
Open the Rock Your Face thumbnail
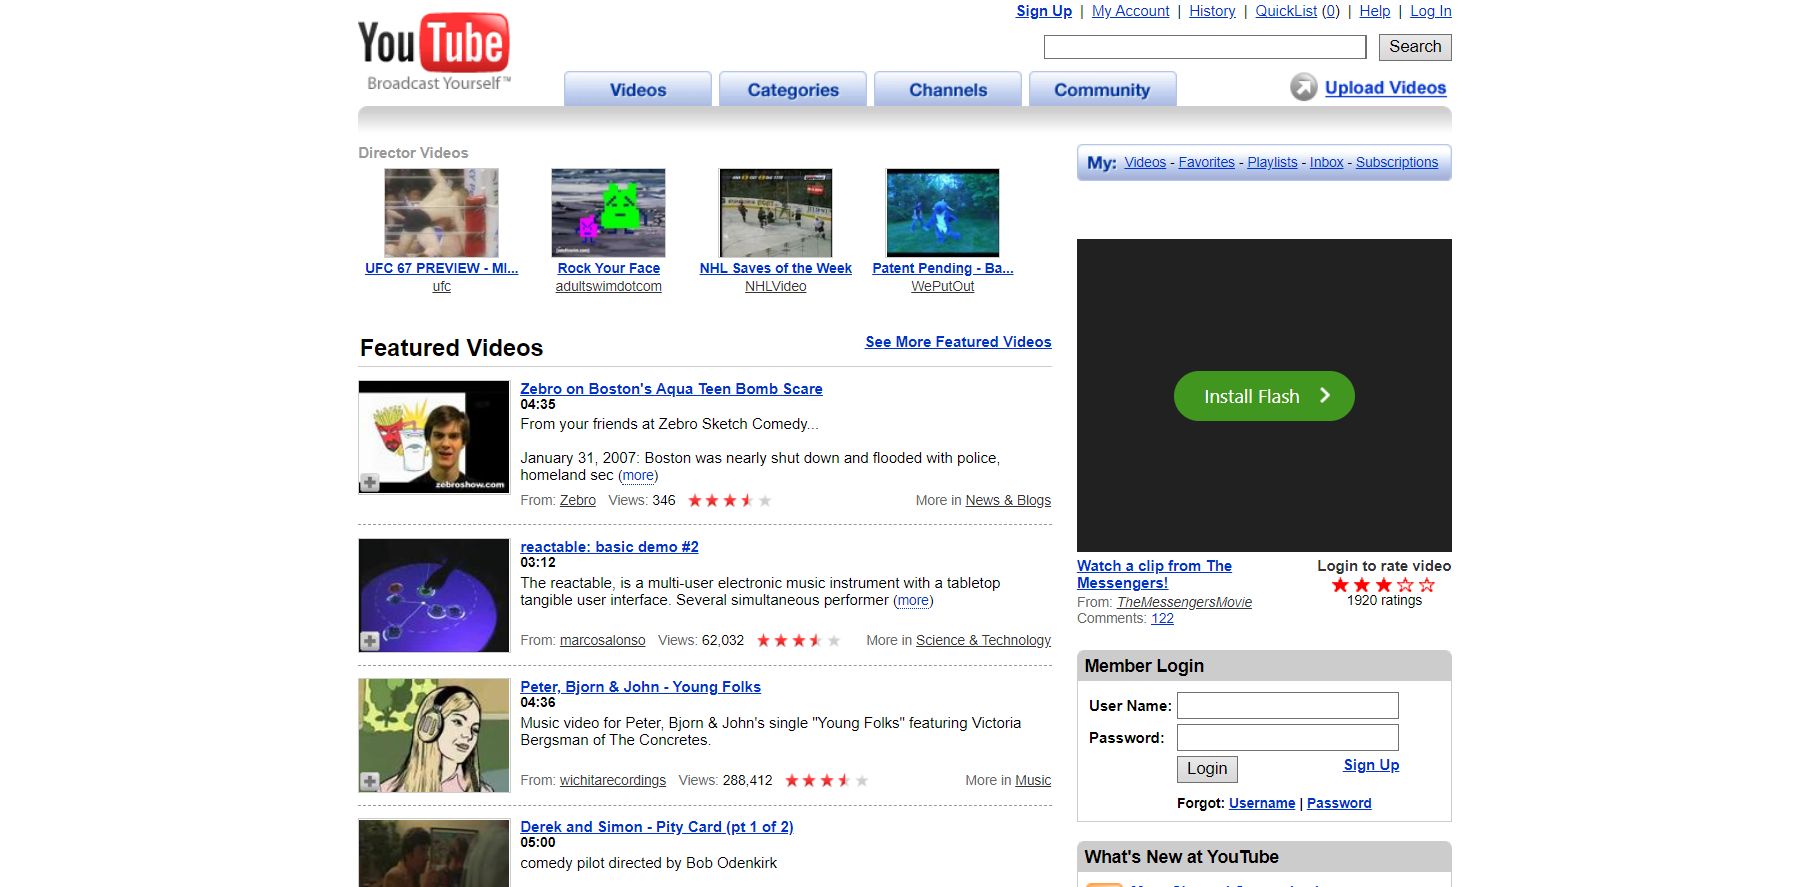click(608, 213)
